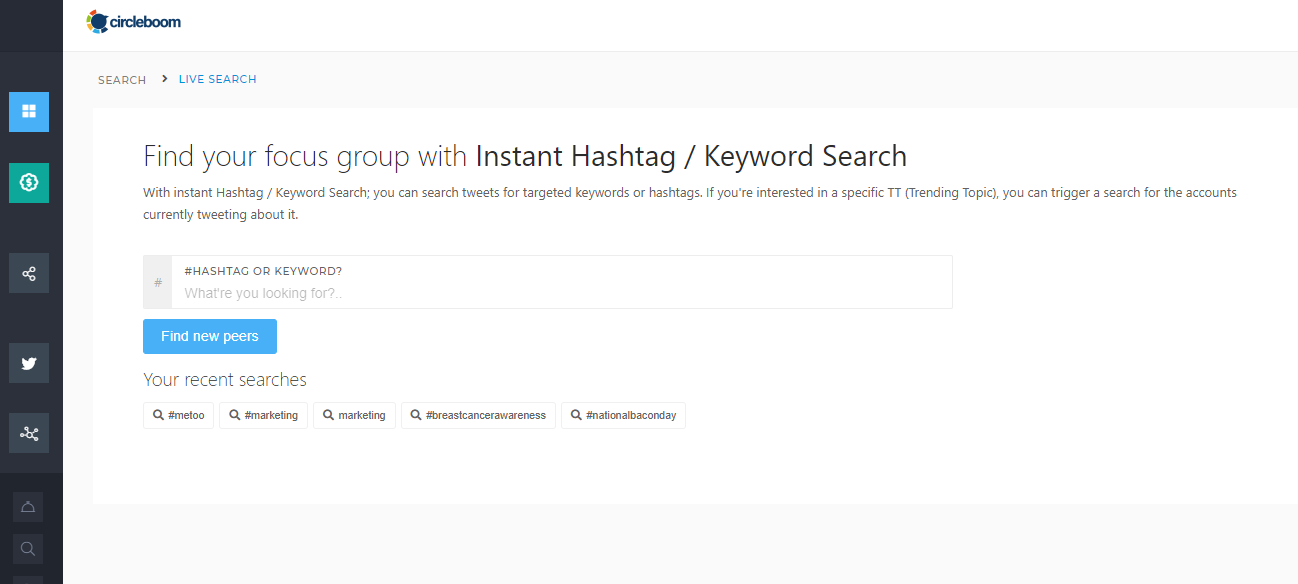Click the breadcrumb chevron separator

[164, 79]
